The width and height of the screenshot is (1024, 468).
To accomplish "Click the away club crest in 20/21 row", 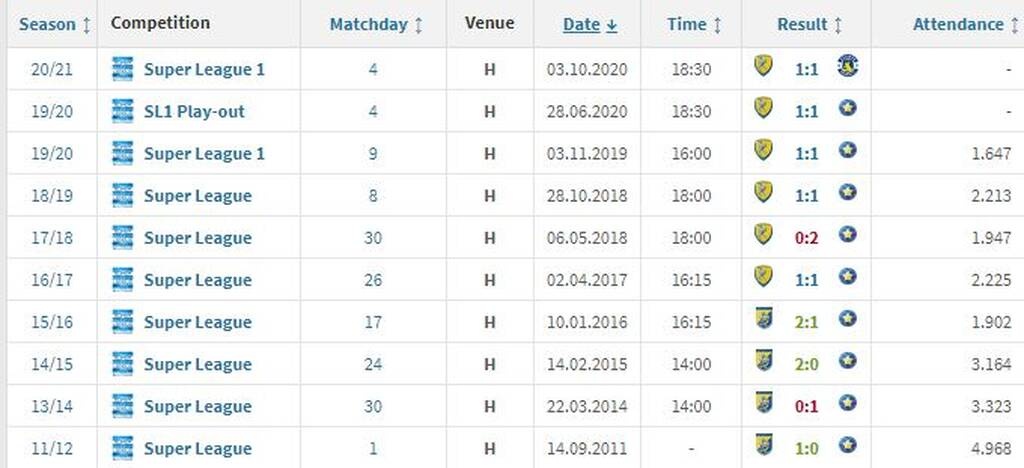I will click(x=848, y=67).
